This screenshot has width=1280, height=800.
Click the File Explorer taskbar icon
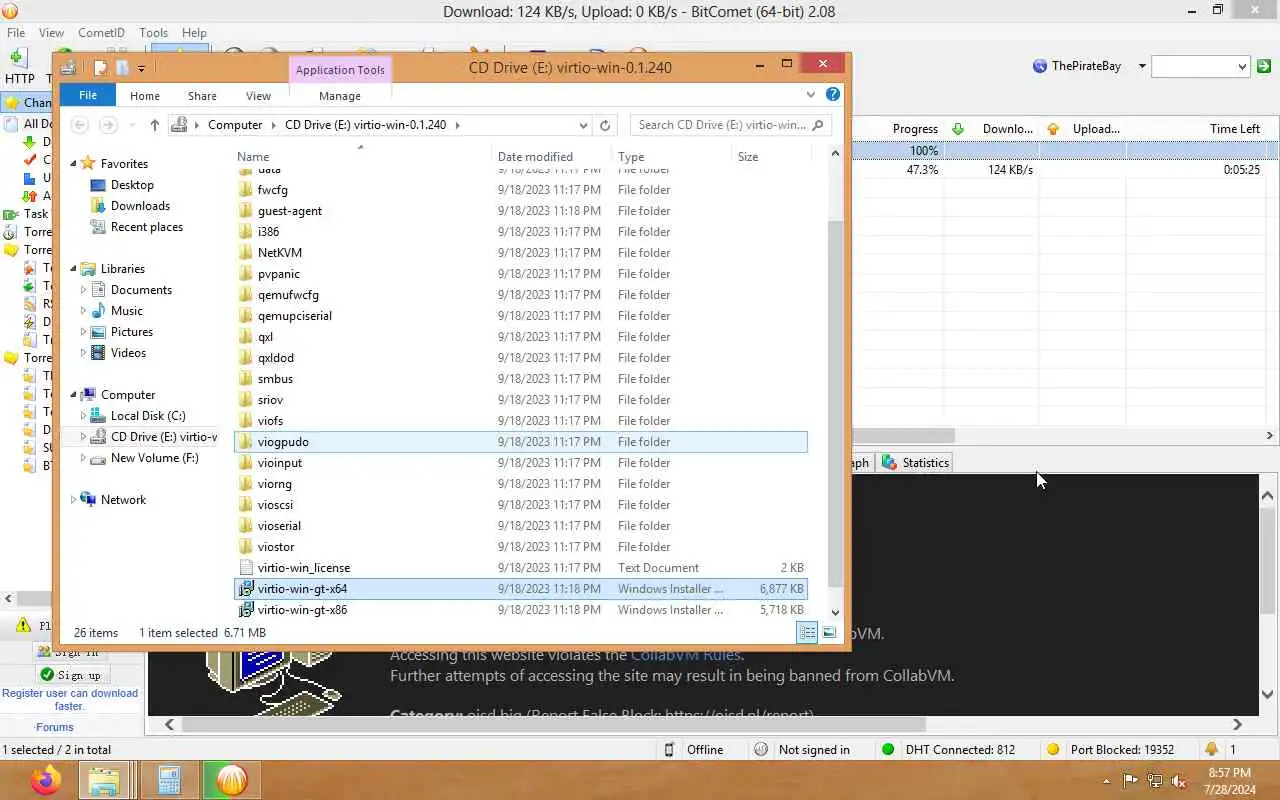point(105,780)
